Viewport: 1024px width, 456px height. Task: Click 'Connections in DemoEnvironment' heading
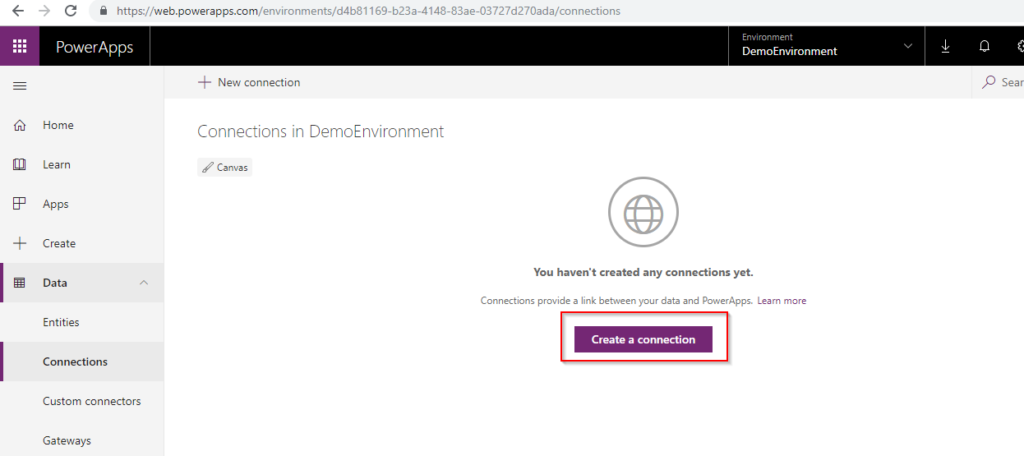point(321,131)
